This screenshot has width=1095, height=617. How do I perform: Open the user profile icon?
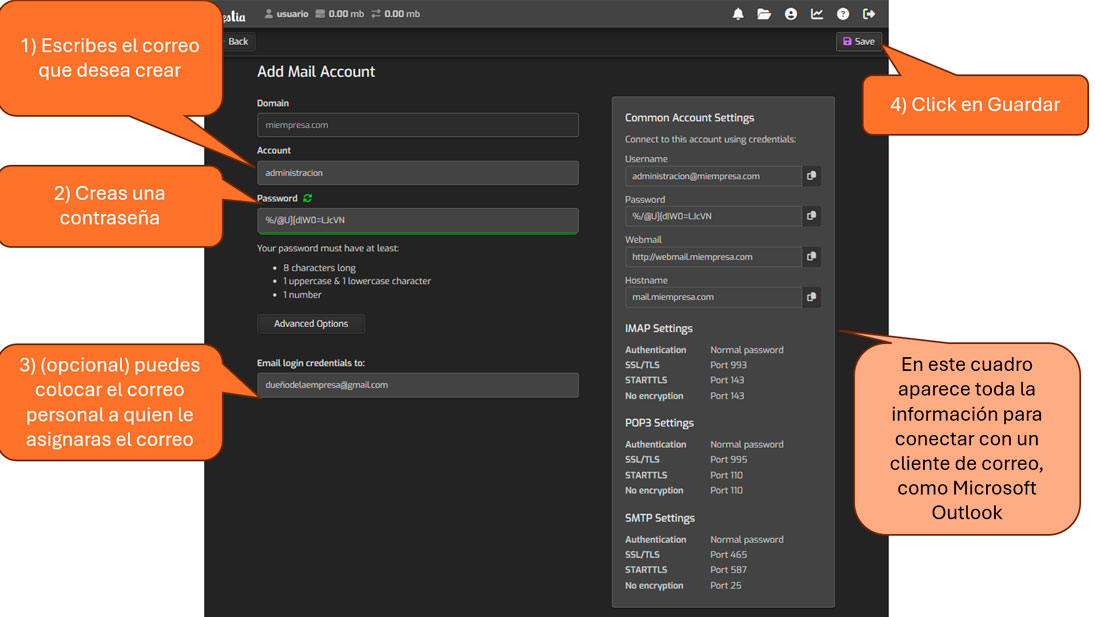tap(791, 14)
